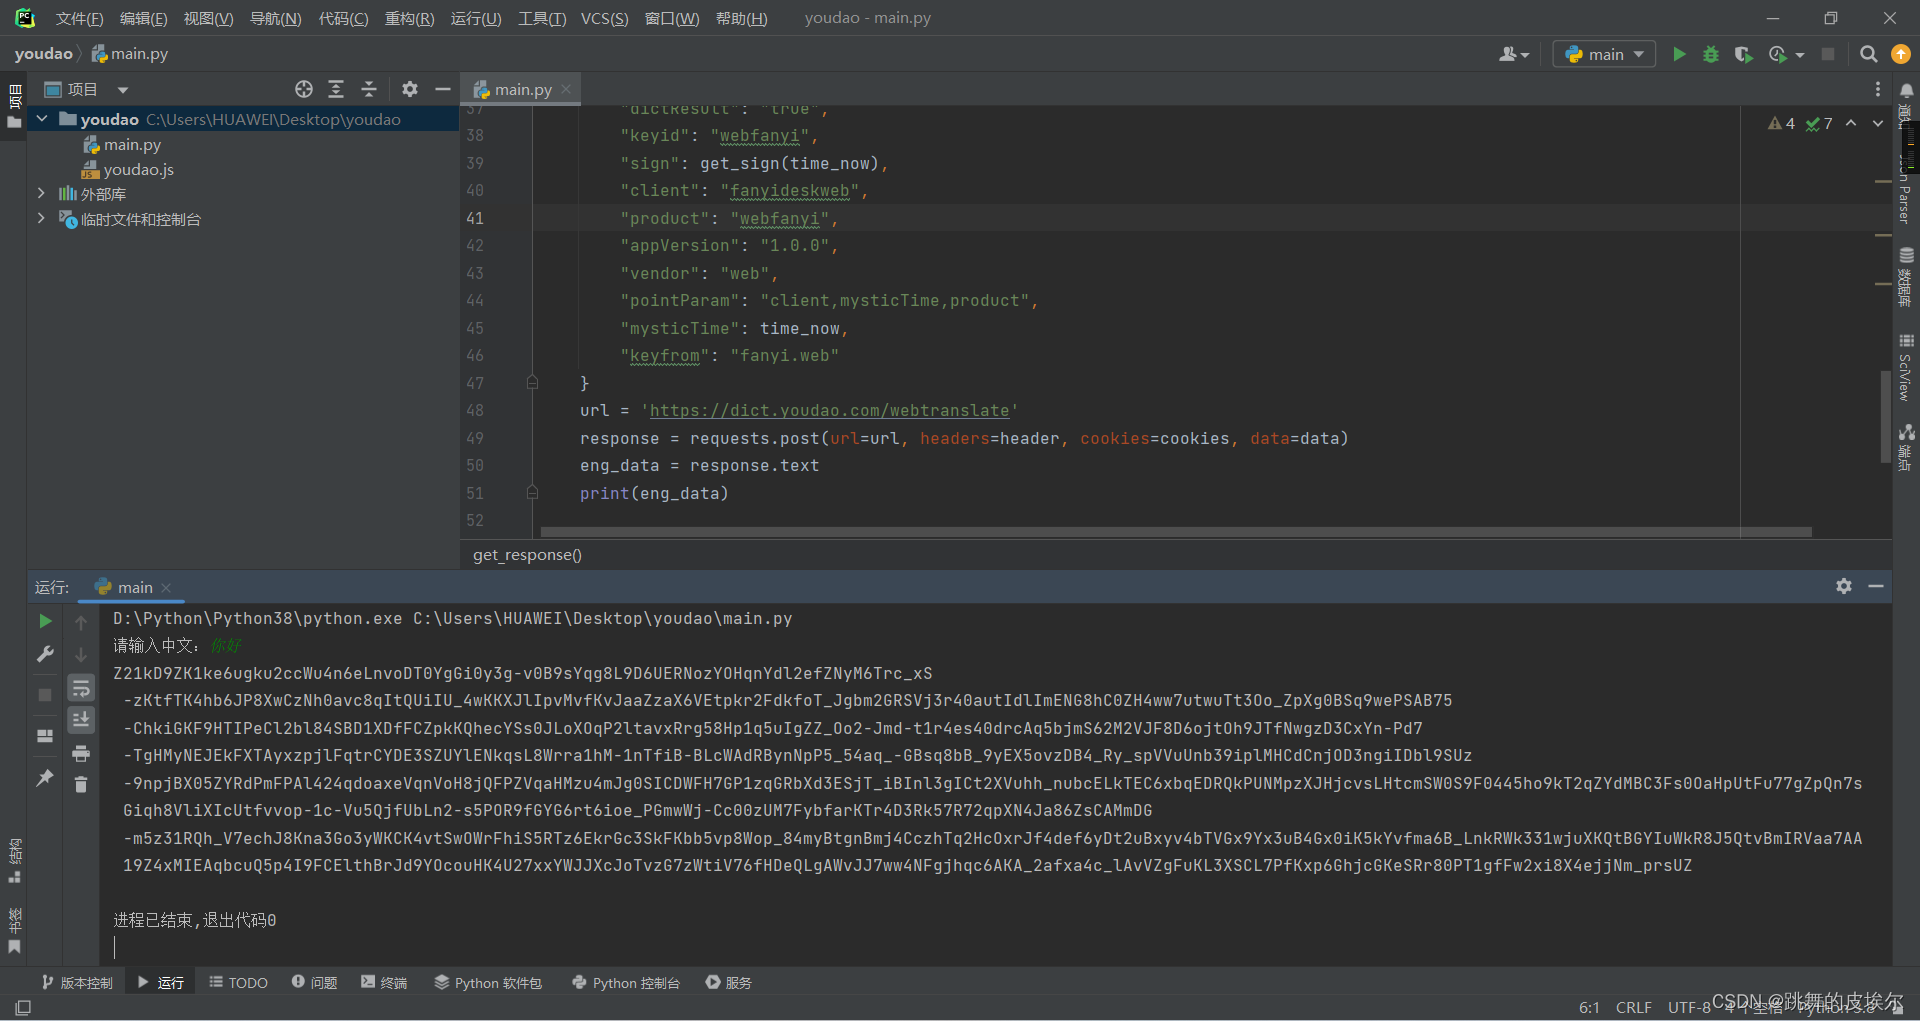Toggle scroll-to-end in the console

pos(81,720)
